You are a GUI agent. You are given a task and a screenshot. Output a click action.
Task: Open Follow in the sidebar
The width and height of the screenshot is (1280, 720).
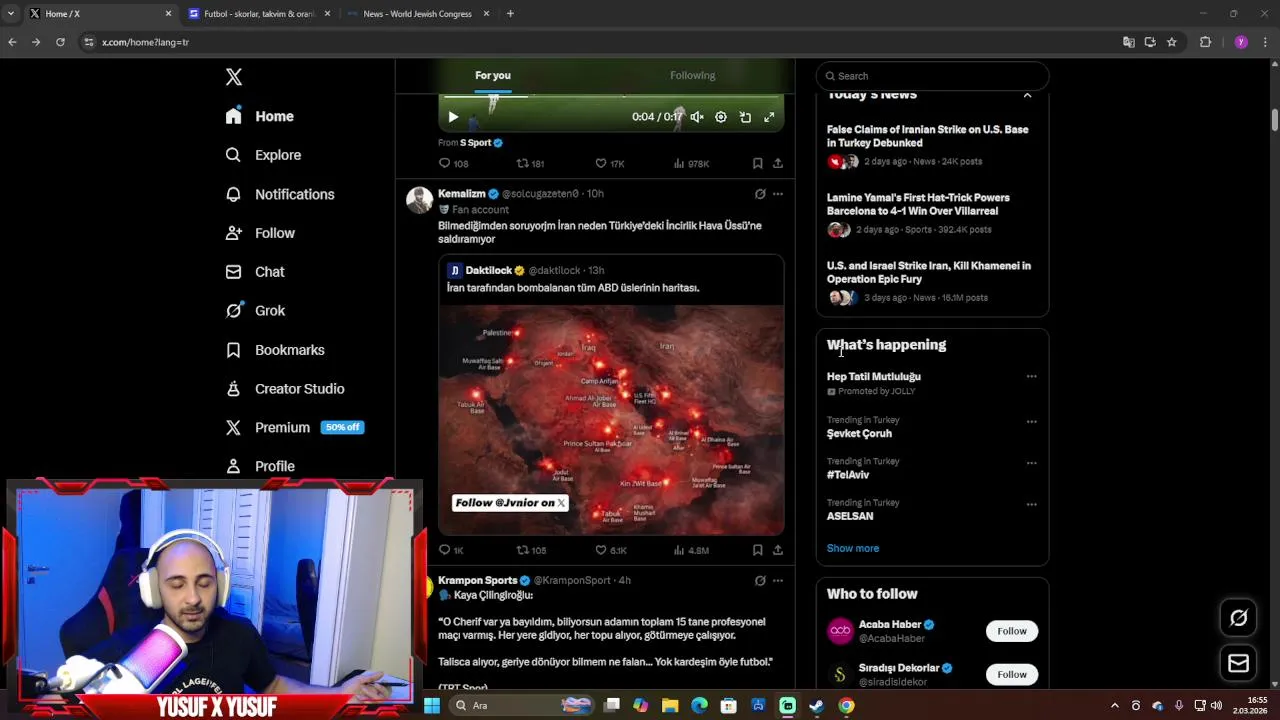[x=260, y=233]
